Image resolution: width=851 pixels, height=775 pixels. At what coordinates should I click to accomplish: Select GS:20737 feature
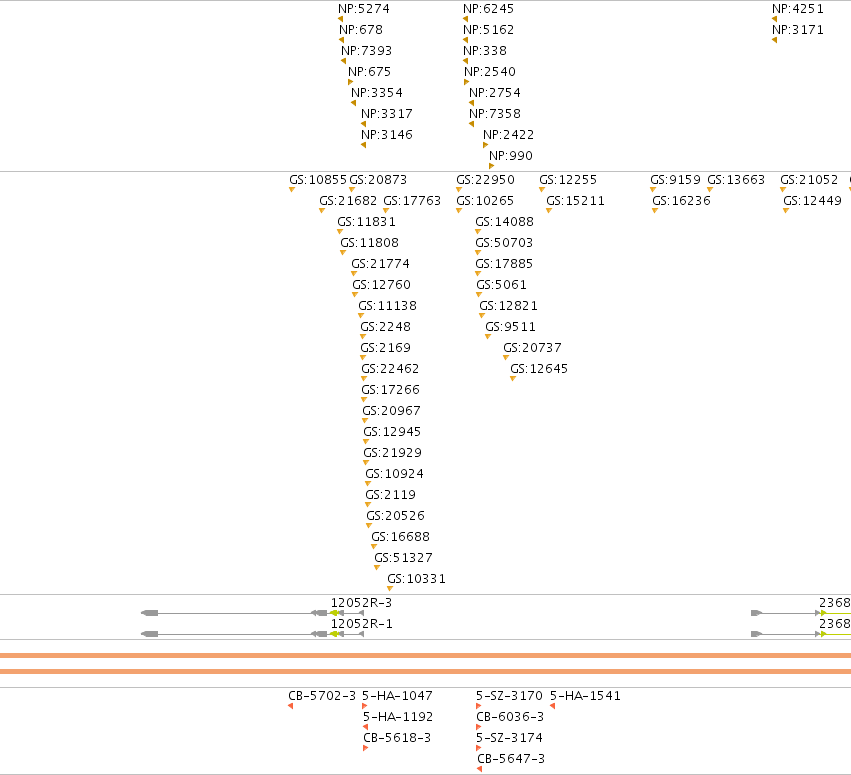[532, 348]
